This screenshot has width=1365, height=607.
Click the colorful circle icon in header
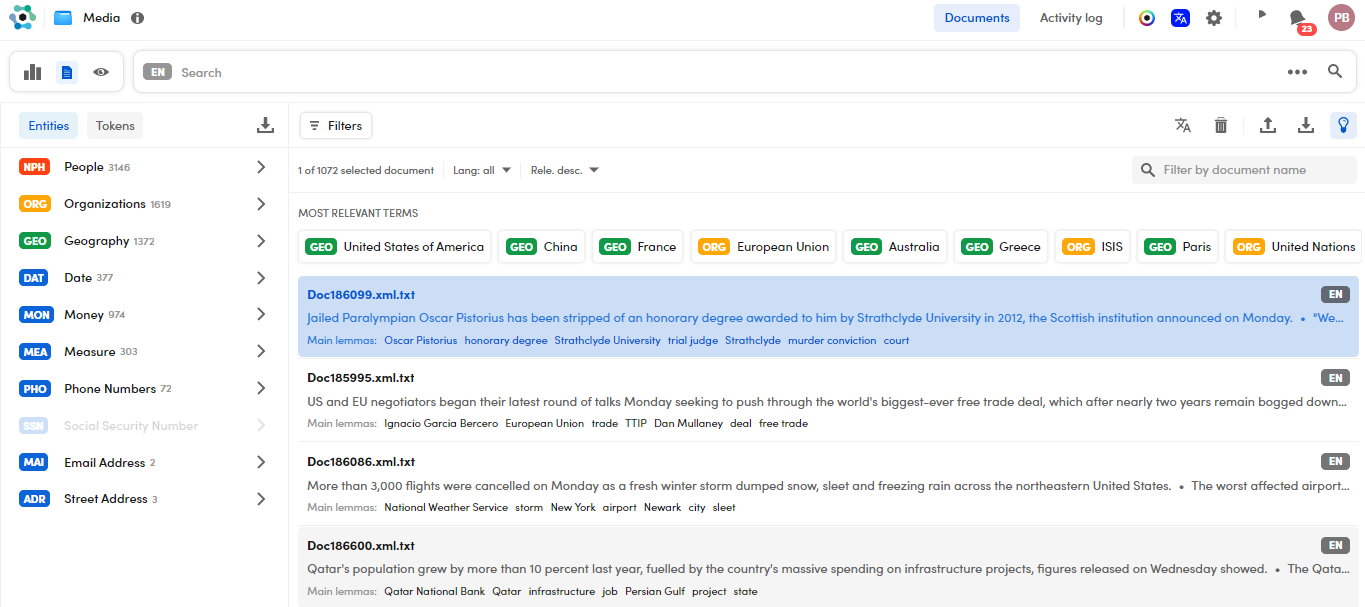1147,18
